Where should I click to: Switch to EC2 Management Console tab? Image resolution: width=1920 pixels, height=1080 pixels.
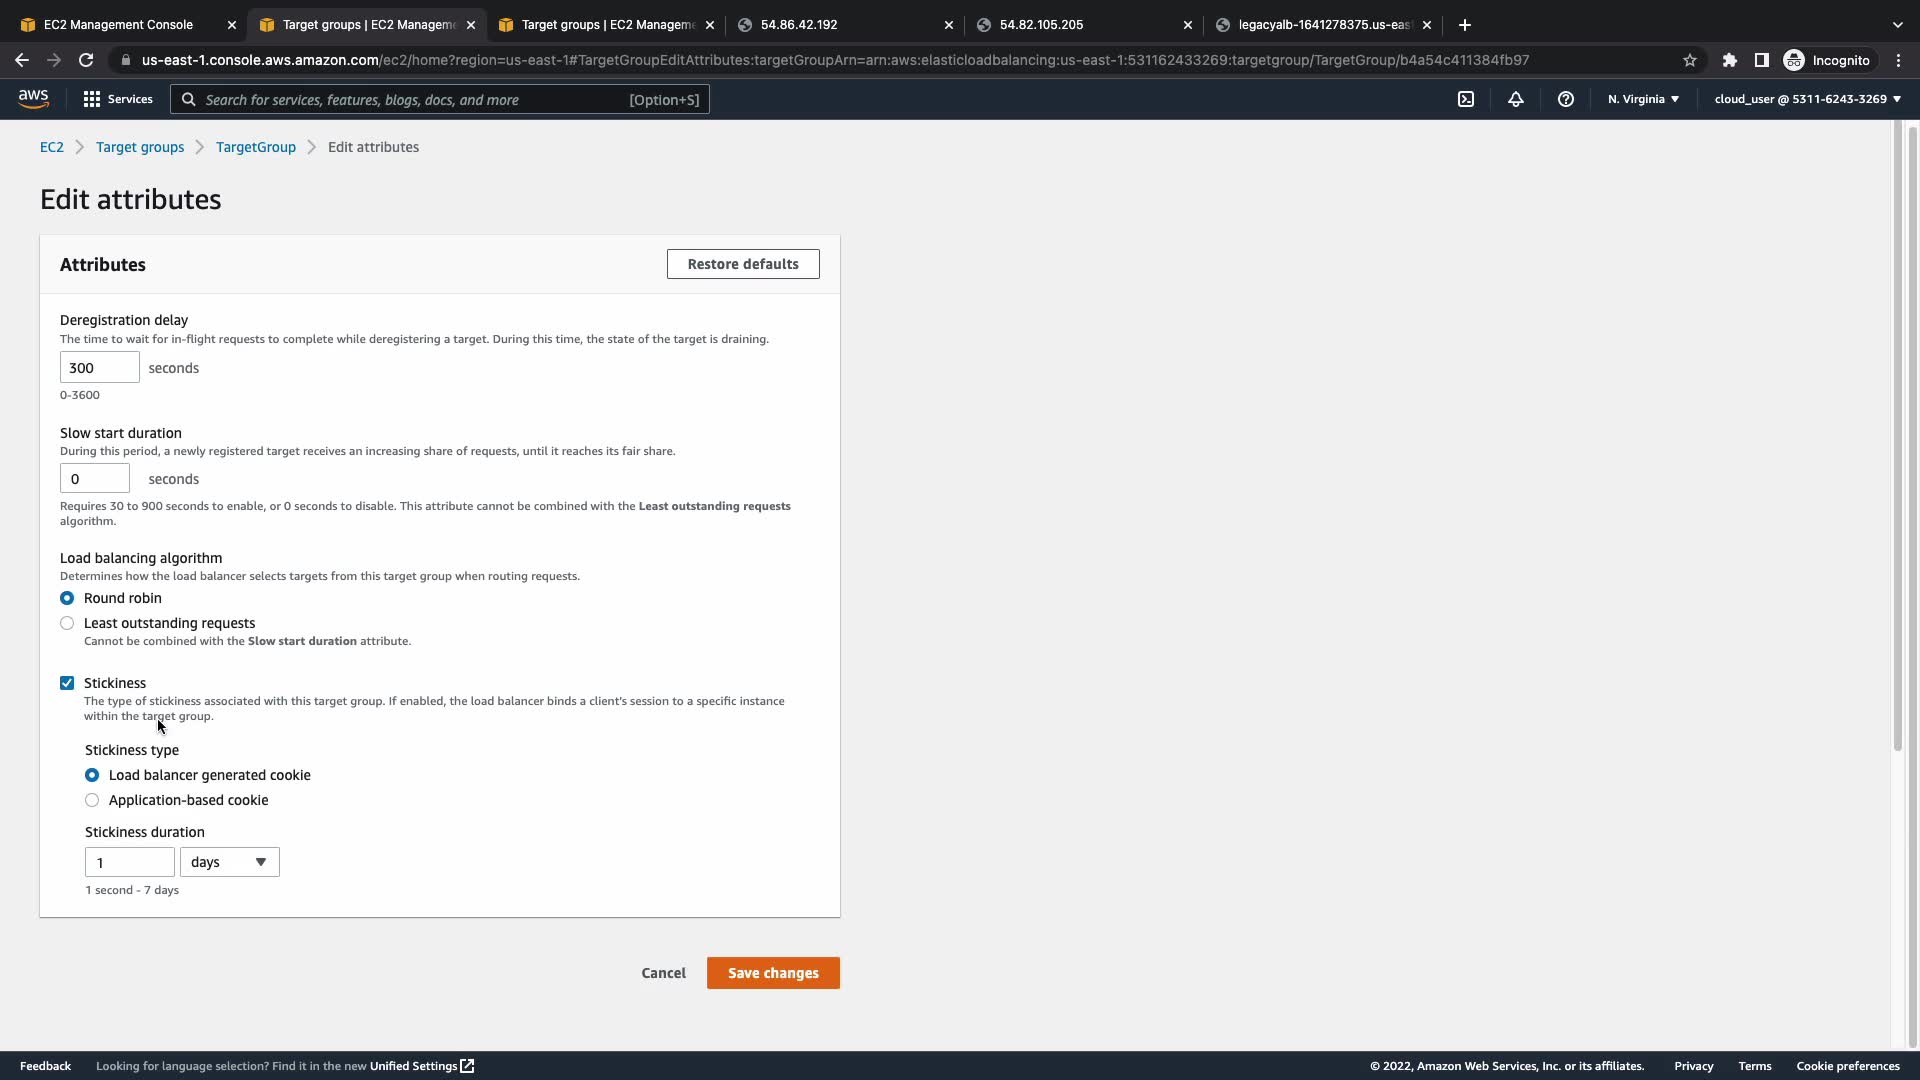coord(118,25)
